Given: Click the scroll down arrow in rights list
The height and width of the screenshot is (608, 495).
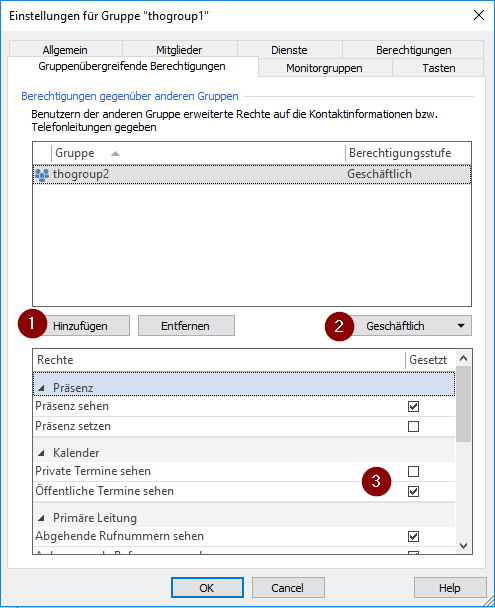Looking at the screenshot, I should point(463,546).
